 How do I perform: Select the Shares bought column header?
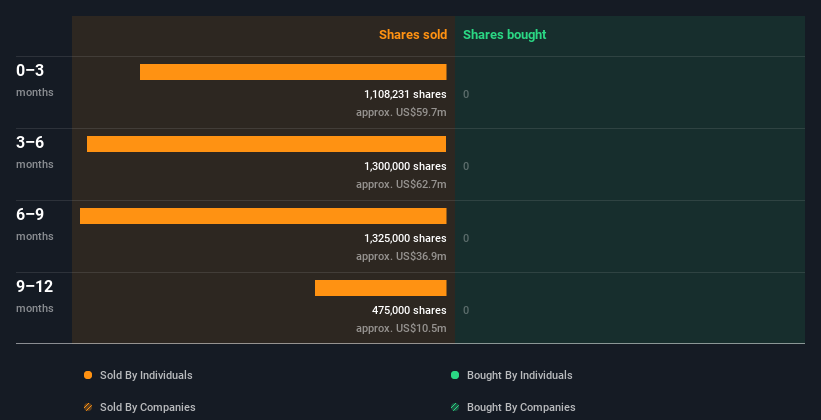[504, 35]
